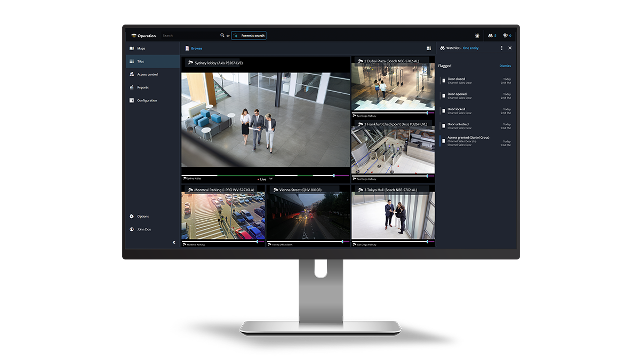The height and width of the screenshot is (360, 640).
Task: Click the Forensic search button
Action: click(249, 36)
